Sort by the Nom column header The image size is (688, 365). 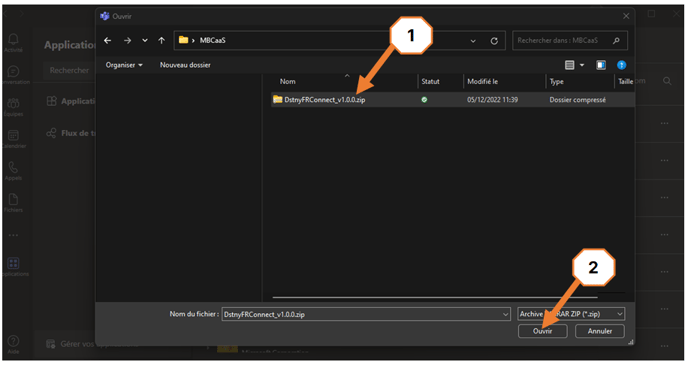point(287,82)
